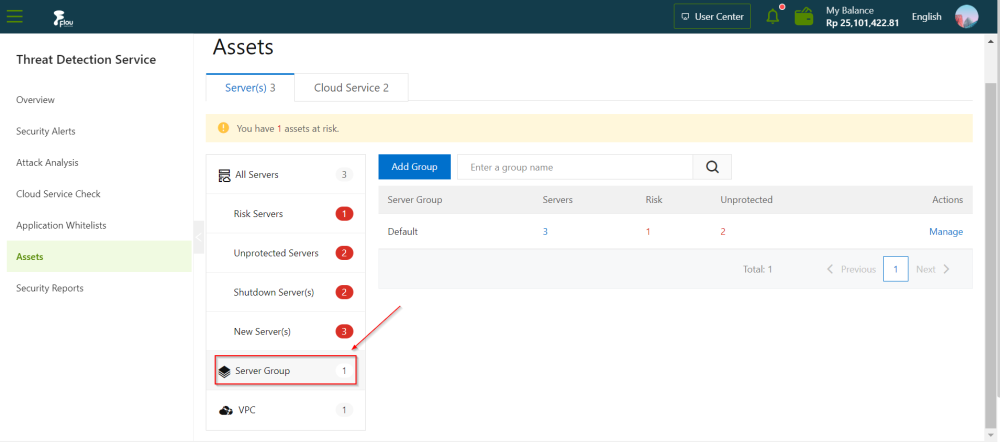Click the Risk column header
This screenshot has height=442, width=1000.
click(x=654, y=200)
